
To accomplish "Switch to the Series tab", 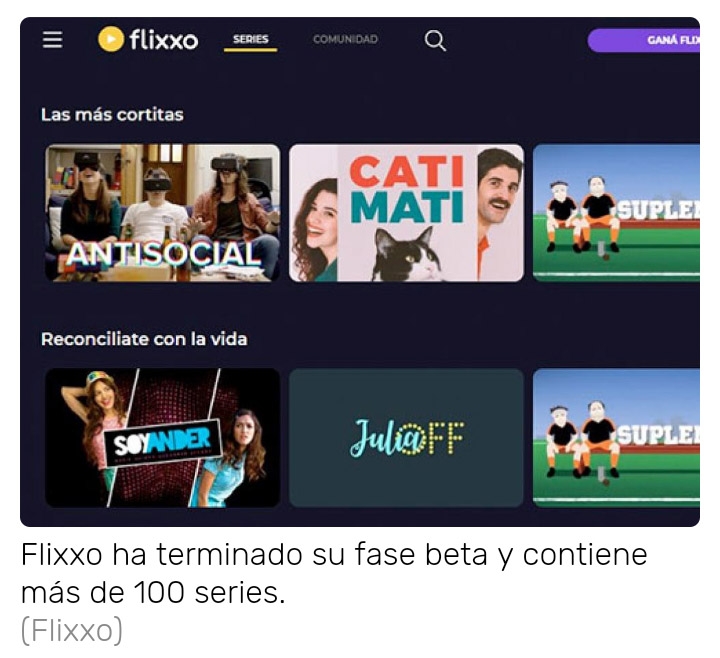I will click(250, 39).
